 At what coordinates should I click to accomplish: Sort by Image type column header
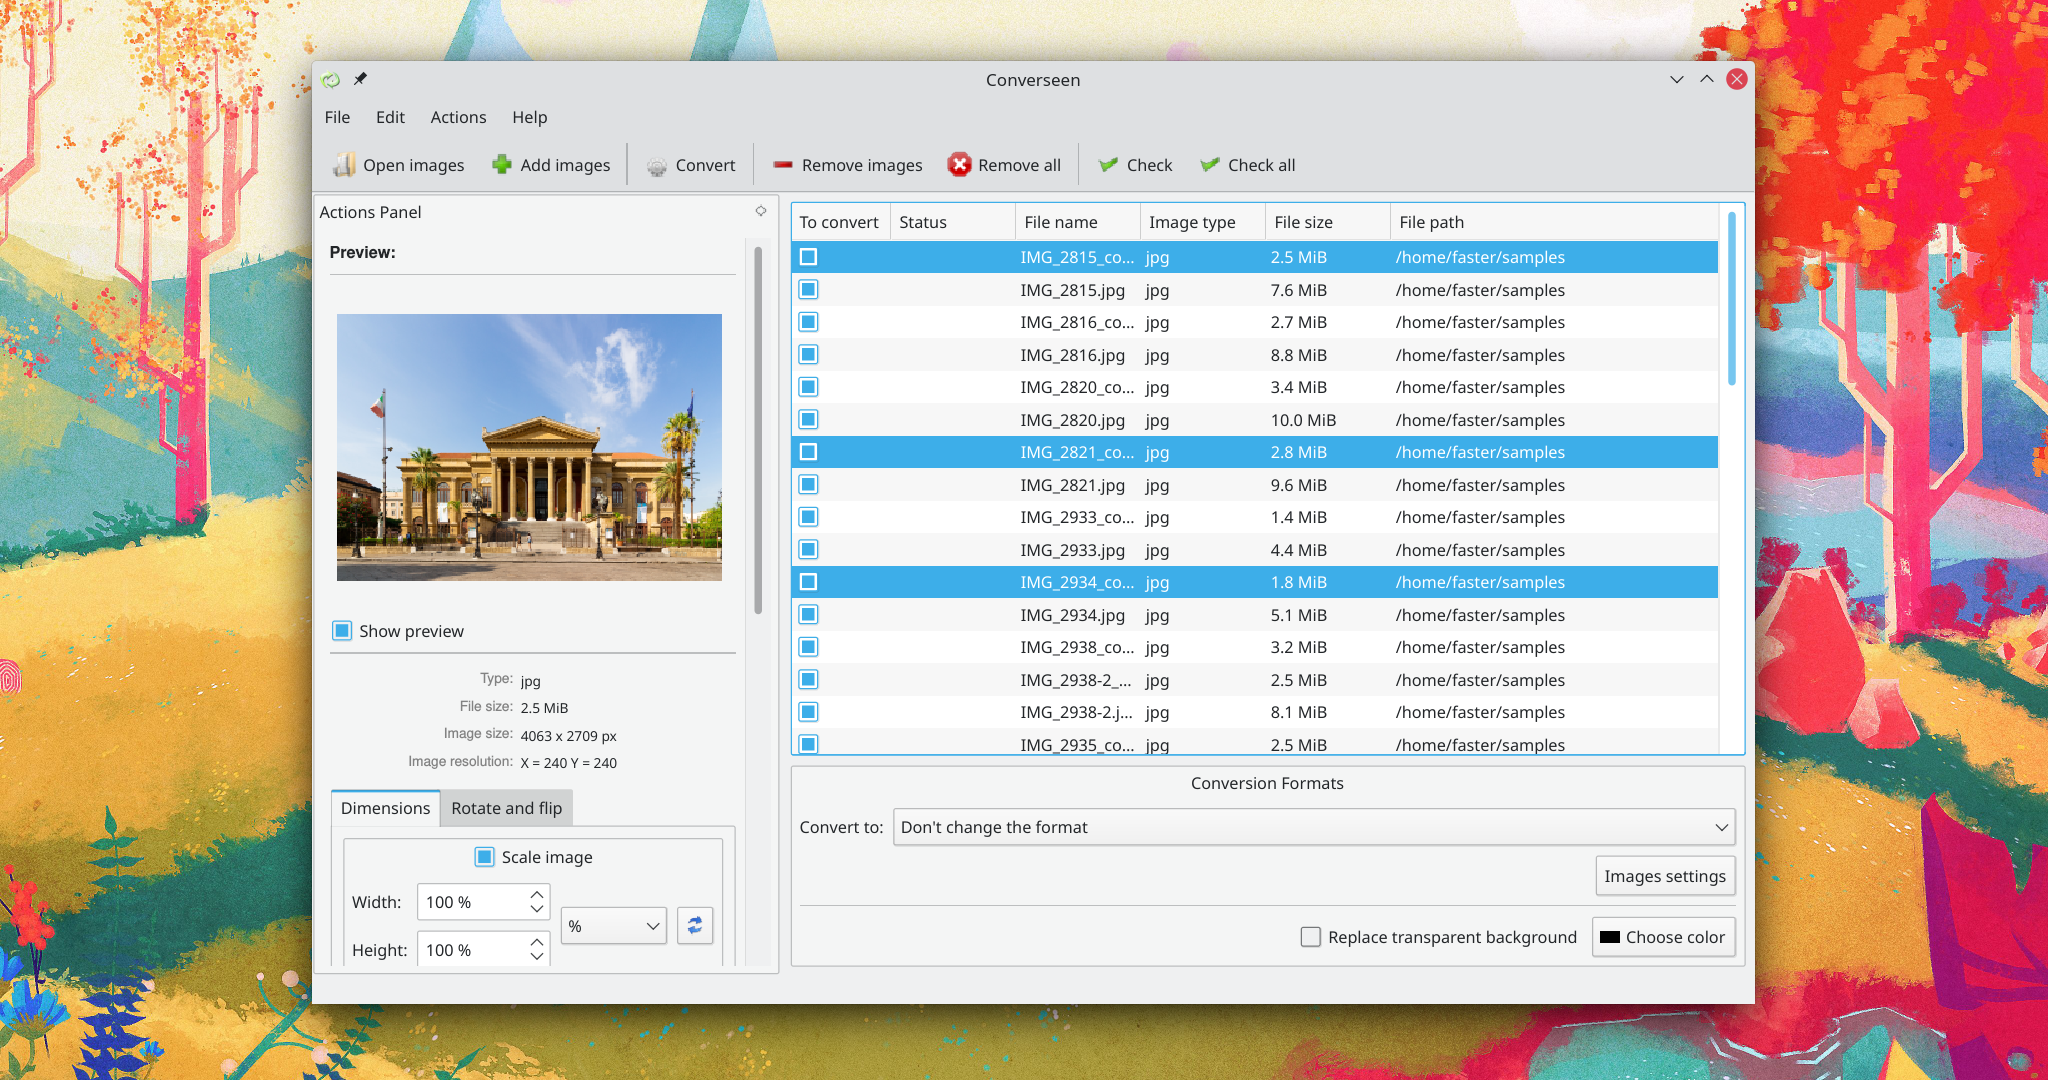tap(1203, 222)
